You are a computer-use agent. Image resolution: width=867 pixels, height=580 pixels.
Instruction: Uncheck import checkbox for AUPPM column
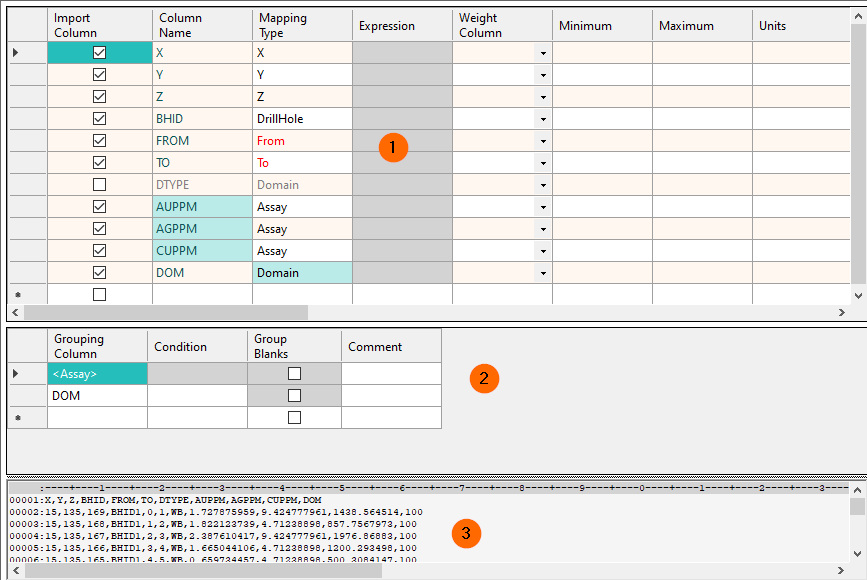(x=99, y=207)
